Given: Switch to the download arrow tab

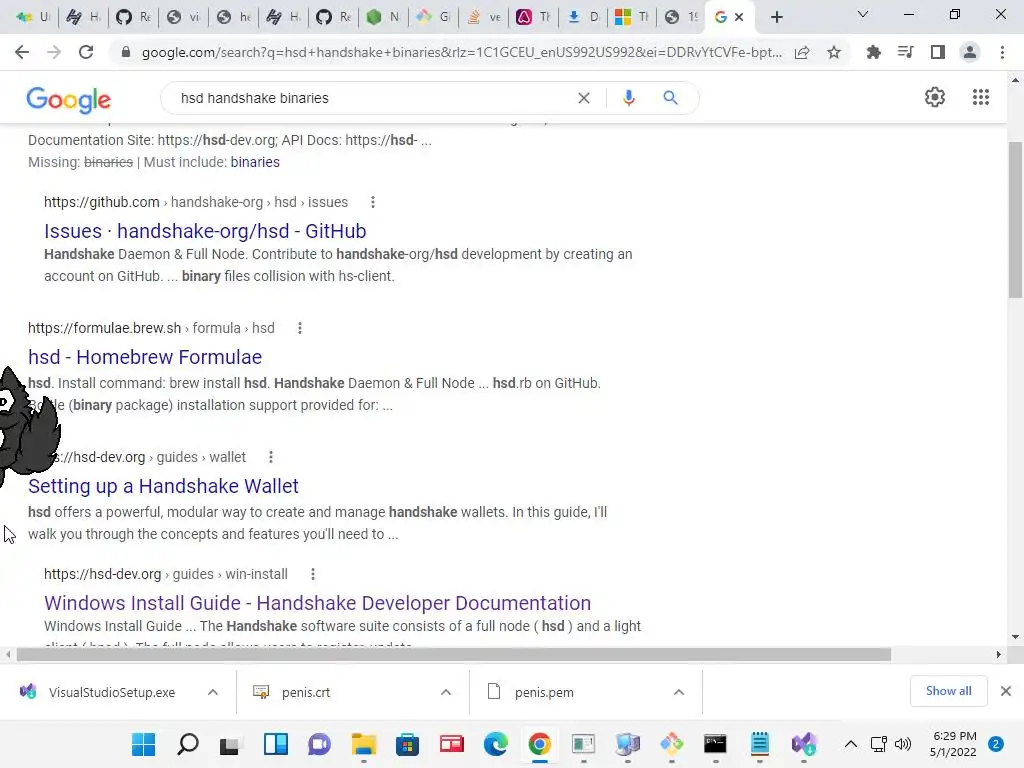Looking at the screenshot, I should point(583,17).
